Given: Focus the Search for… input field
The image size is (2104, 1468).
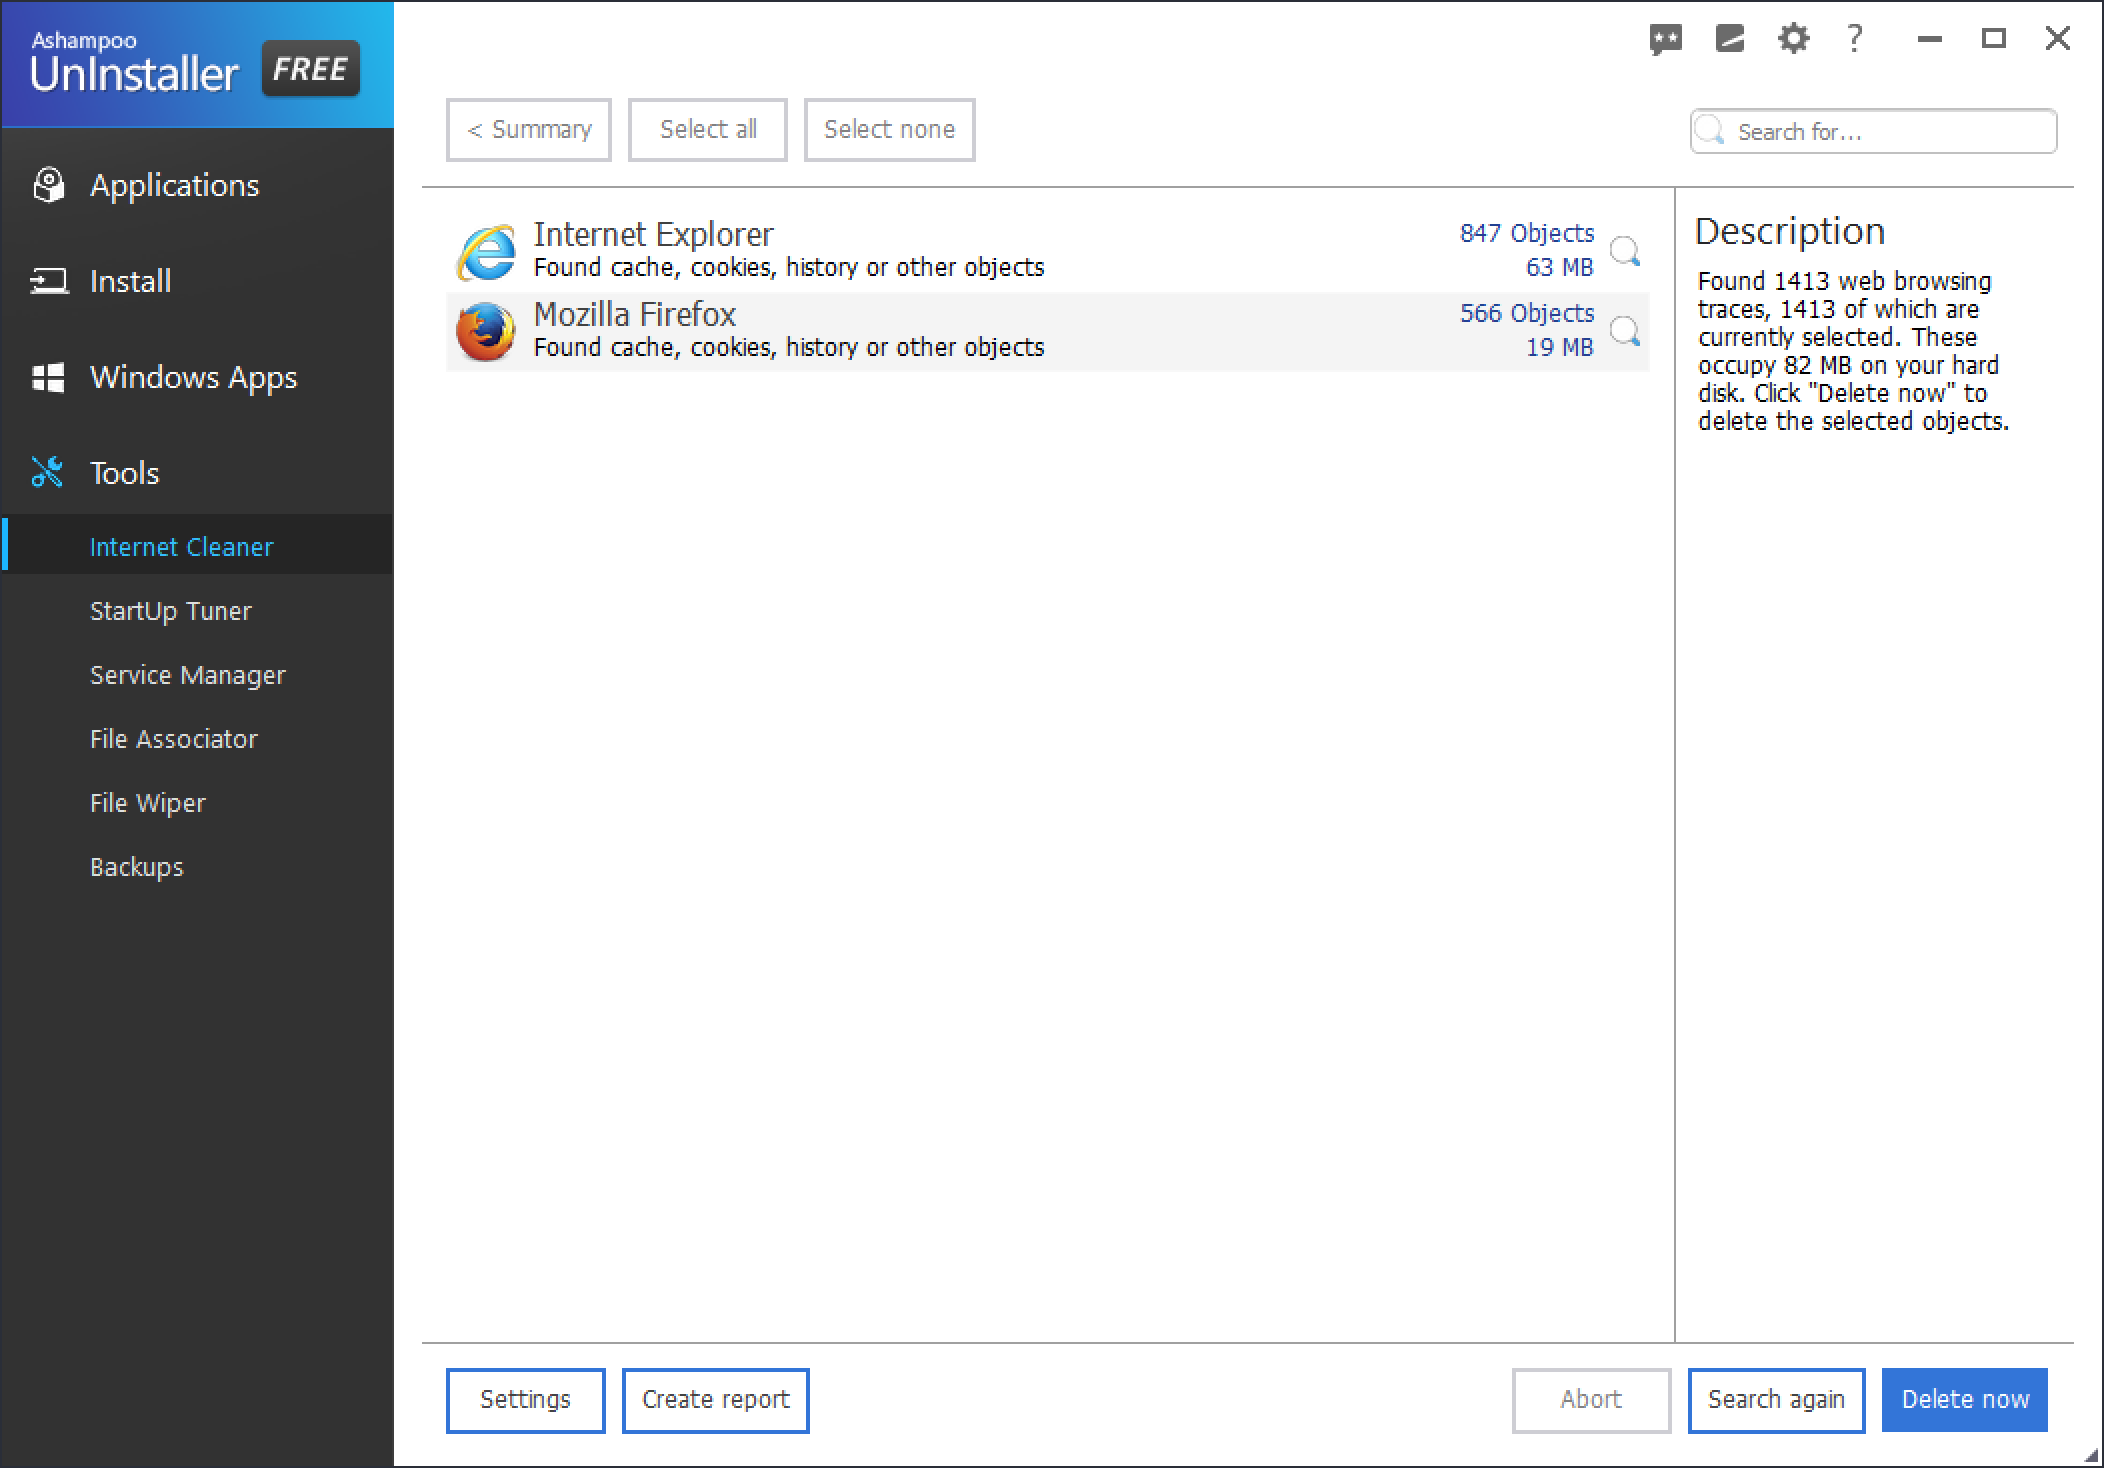Looking at the screenshot, I should [1873, 131].
